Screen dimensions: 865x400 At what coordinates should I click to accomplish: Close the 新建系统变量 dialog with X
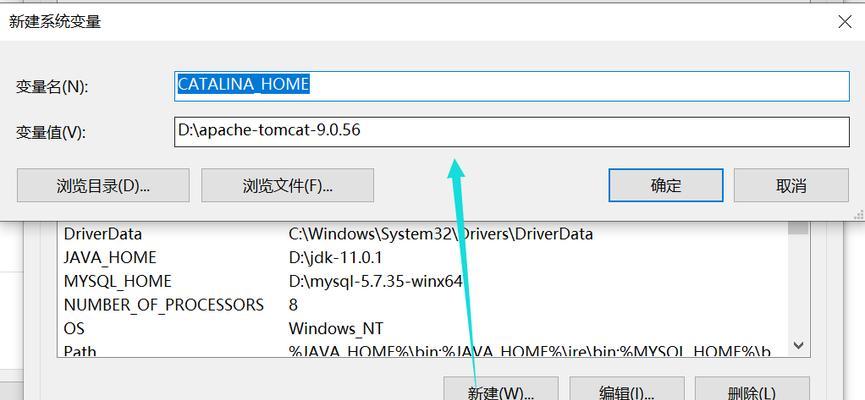(x=845, y=22)
